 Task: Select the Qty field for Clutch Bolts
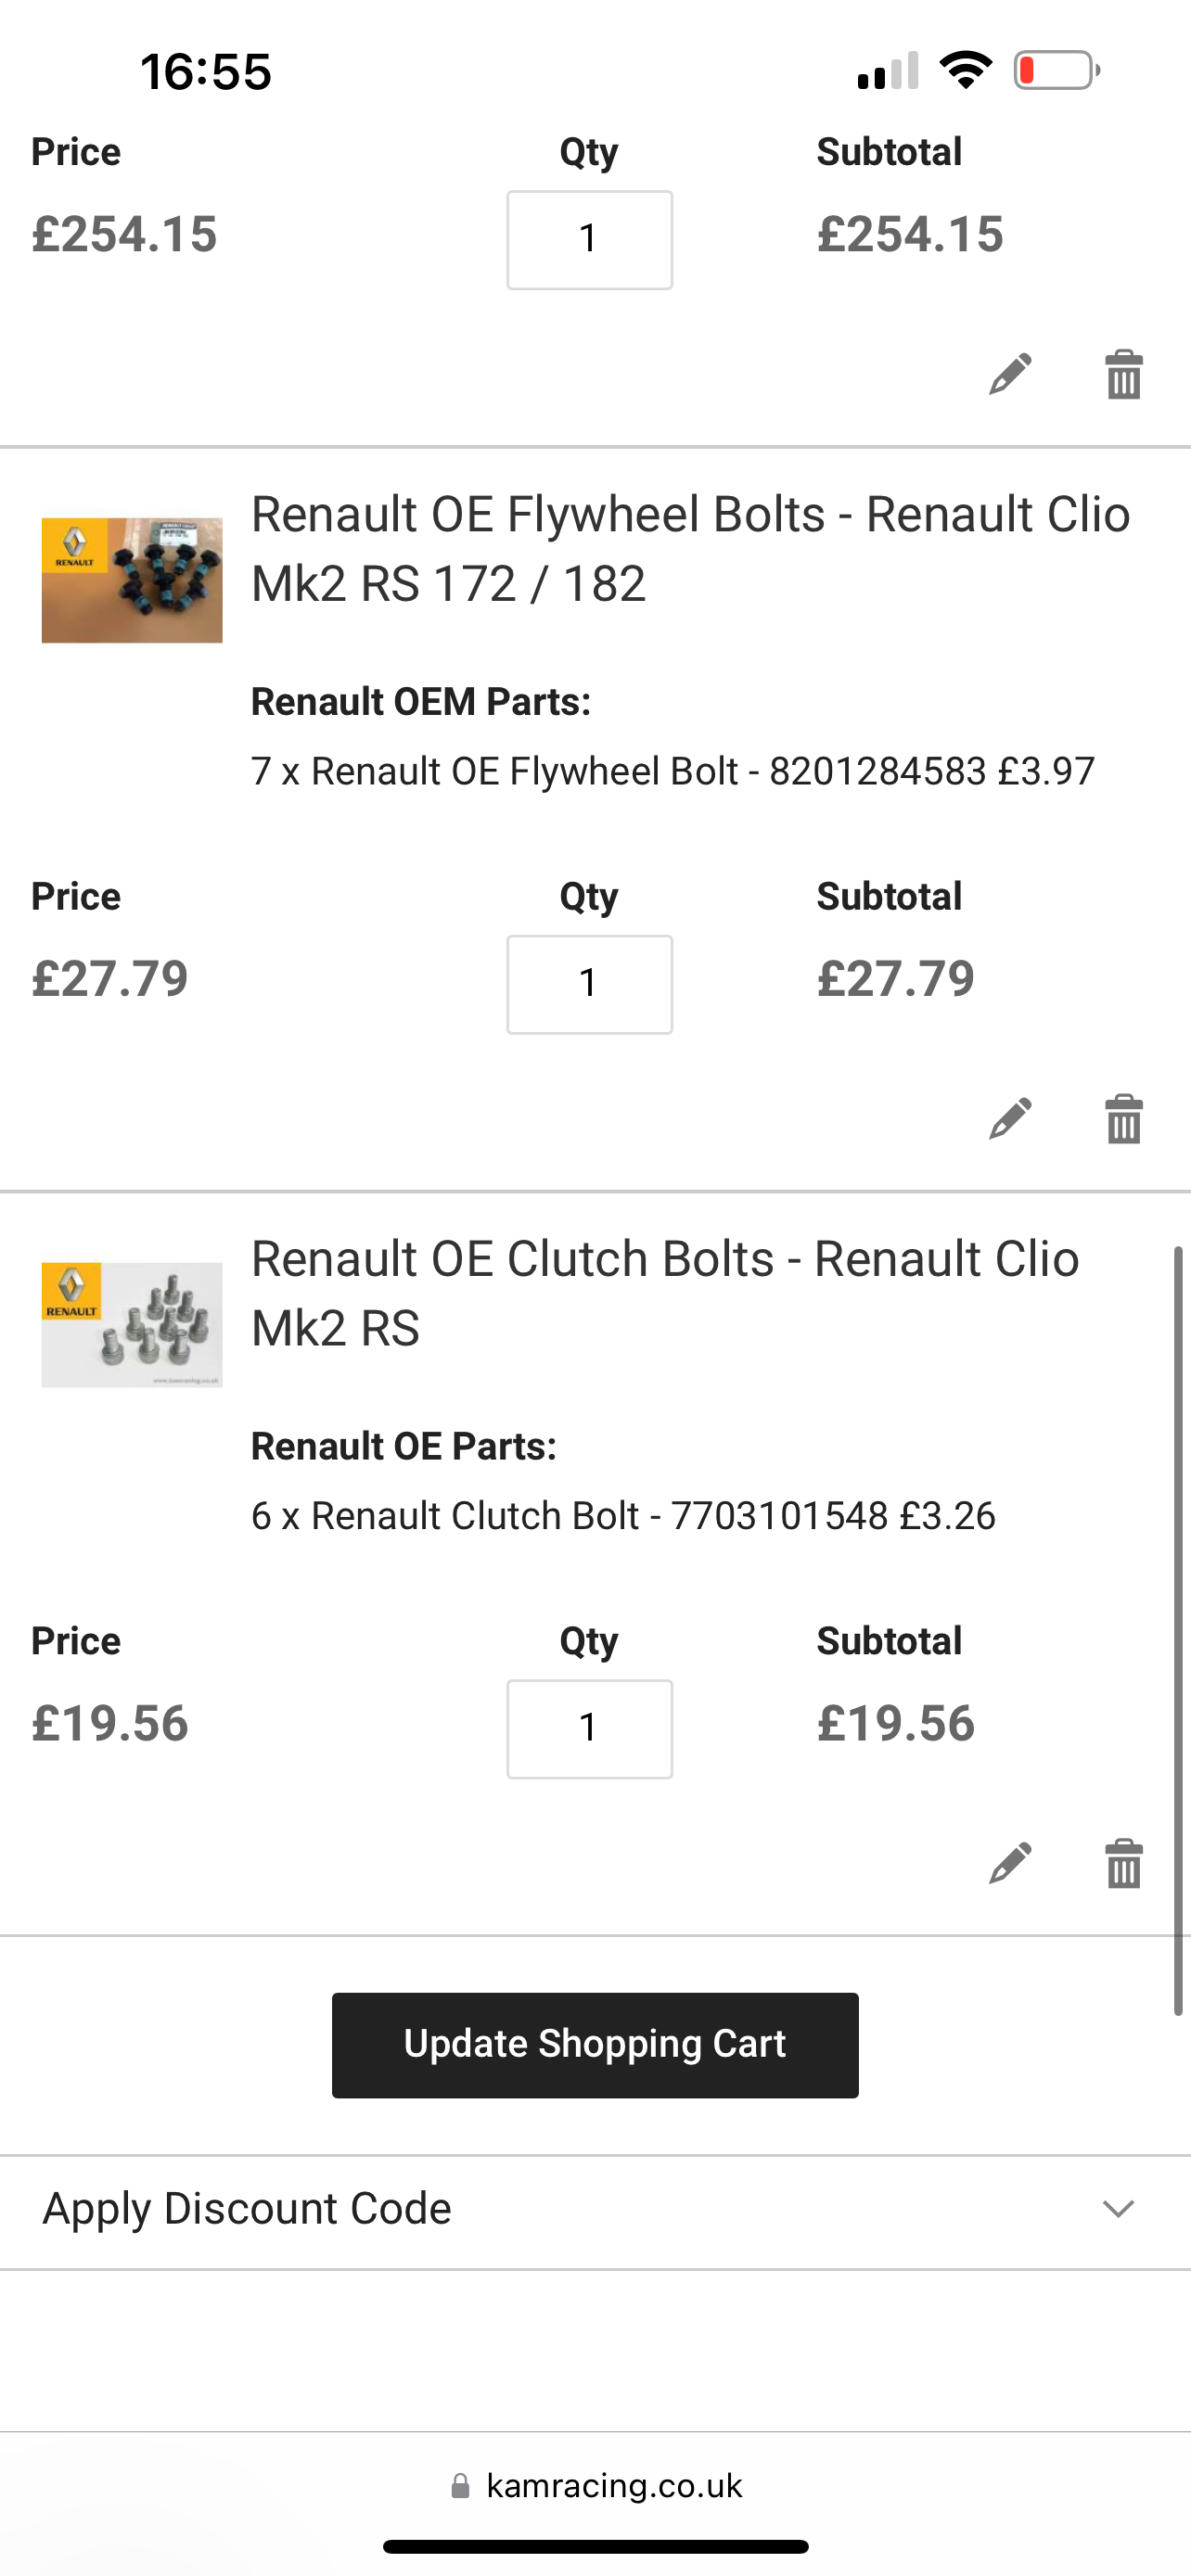(589, 1729)
